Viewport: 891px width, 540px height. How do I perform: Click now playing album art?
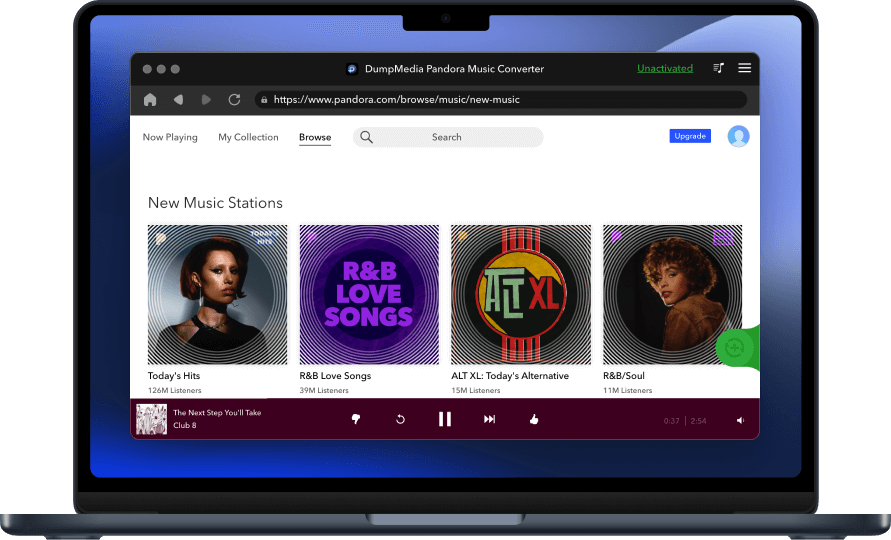tap(152, 419)
